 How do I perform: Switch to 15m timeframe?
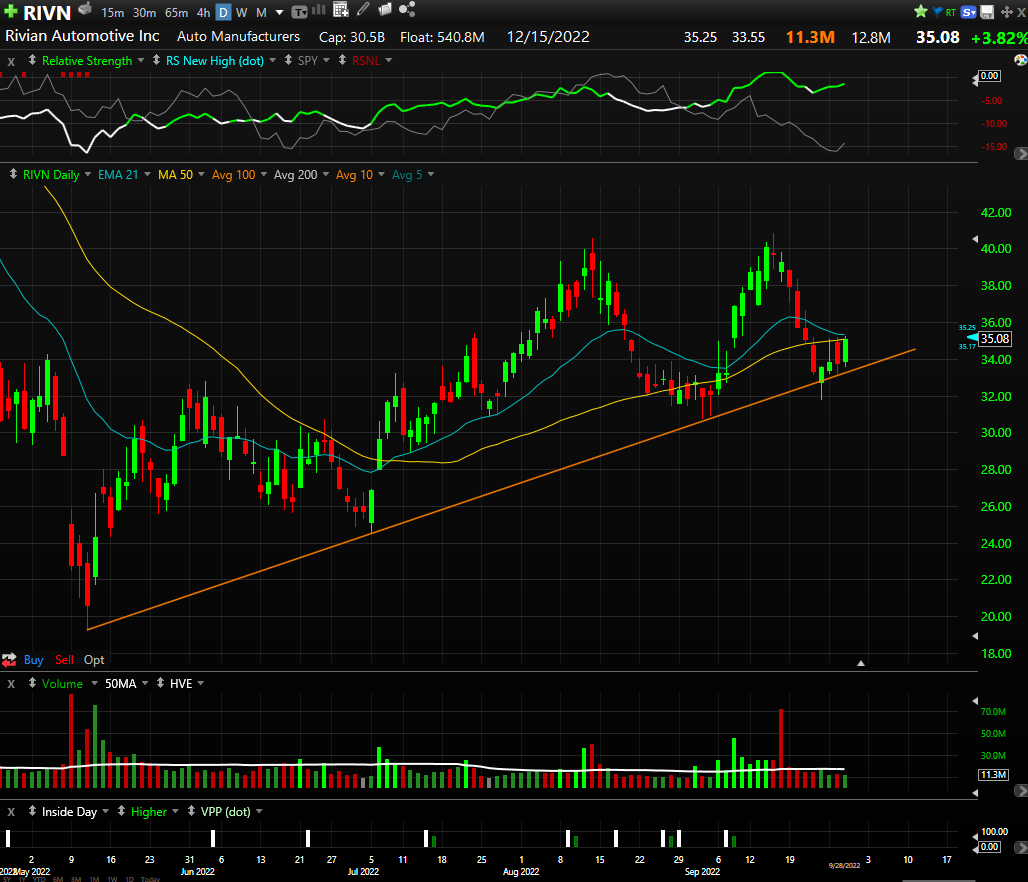tap(112, 12)
